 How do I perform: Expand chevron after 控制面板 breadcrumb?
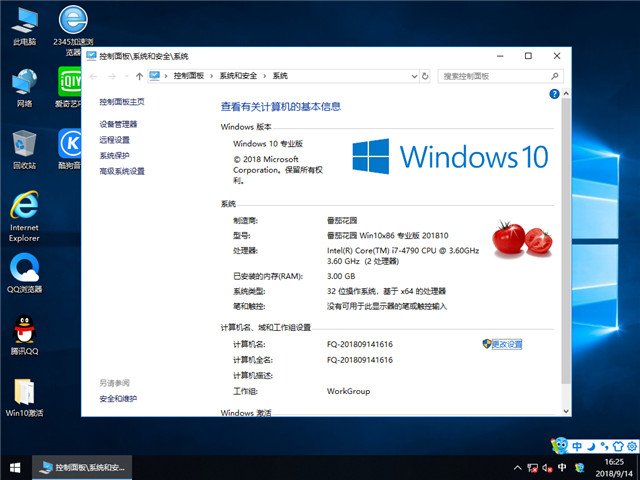[x=211, y=76]
